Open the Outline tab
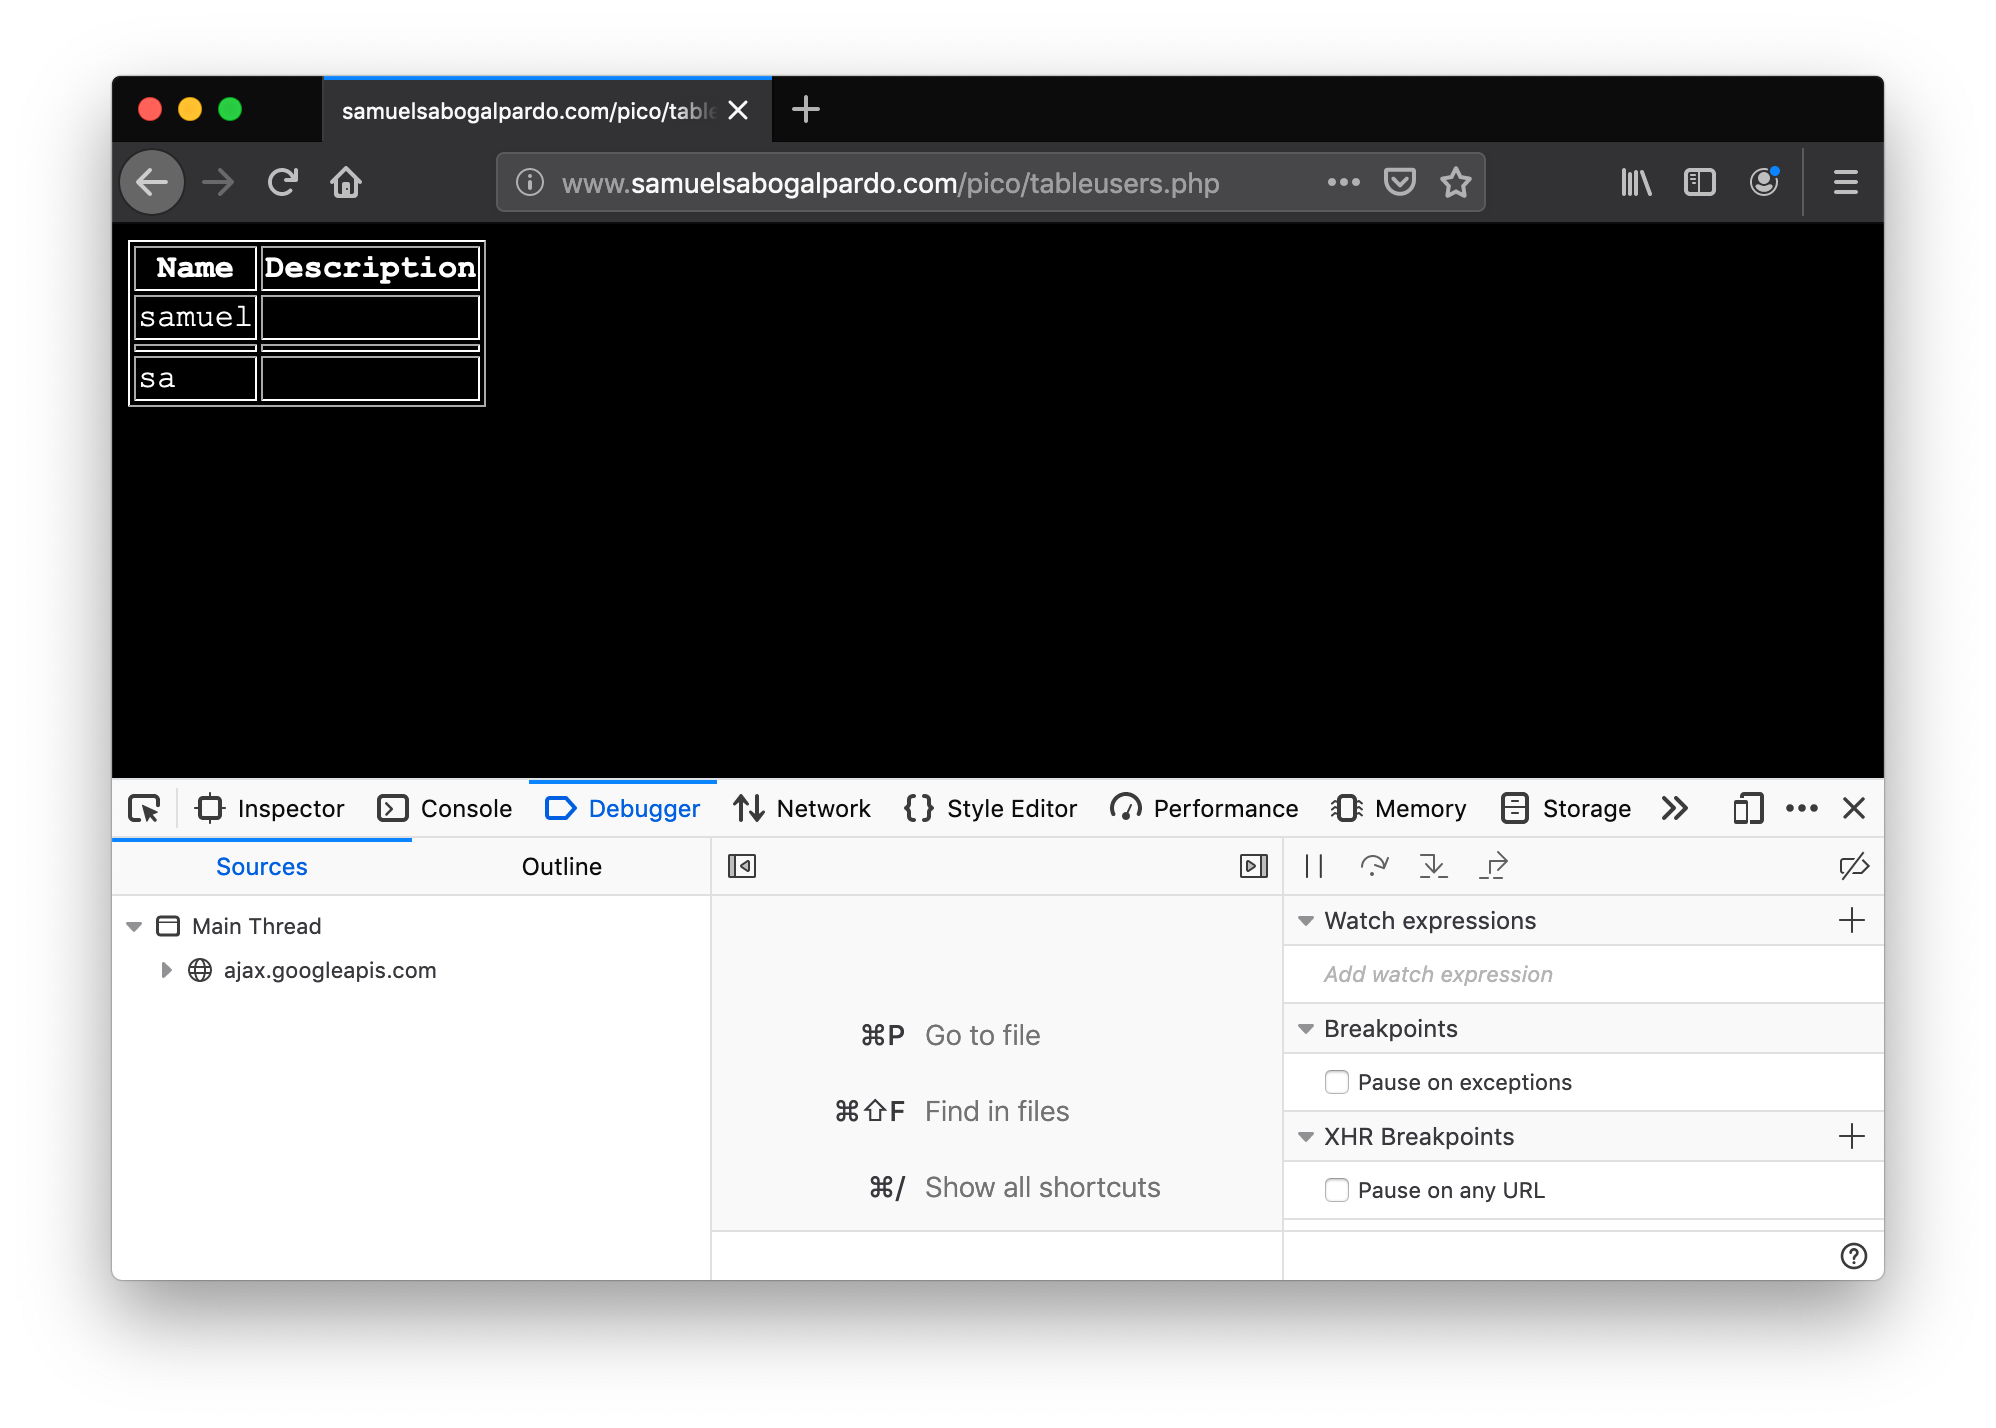This screenshot has height=1428, width=1996. [561, 867]
